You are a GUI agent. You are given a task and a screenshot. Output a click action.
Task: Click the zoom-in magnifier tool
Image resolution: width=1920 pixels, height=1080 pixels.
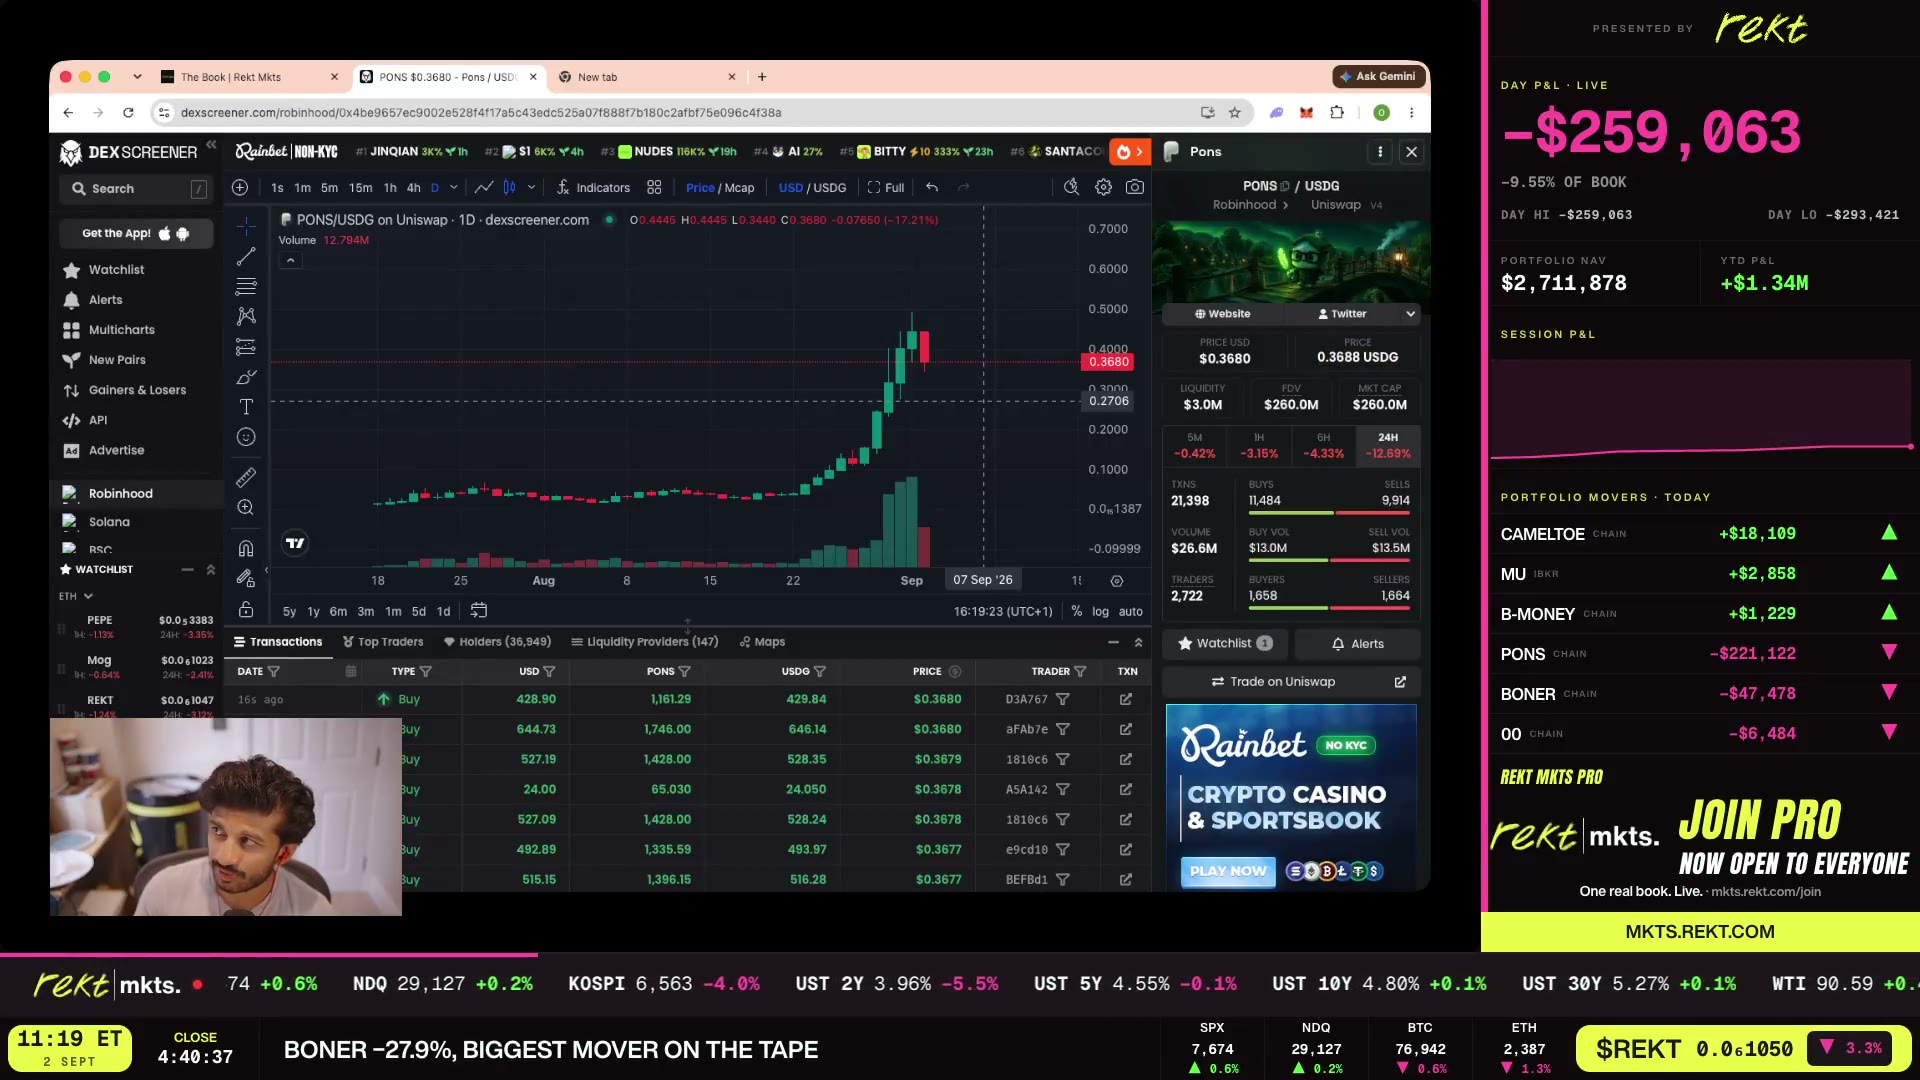coord(246,507)
